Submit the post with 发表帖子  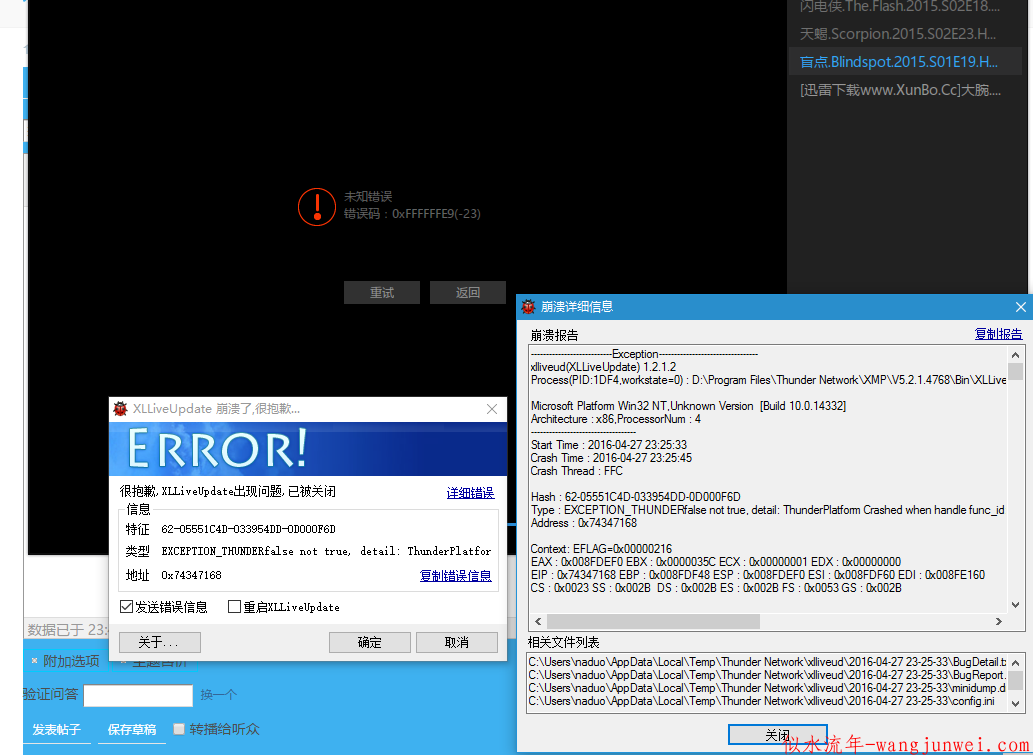pos(57,729)
